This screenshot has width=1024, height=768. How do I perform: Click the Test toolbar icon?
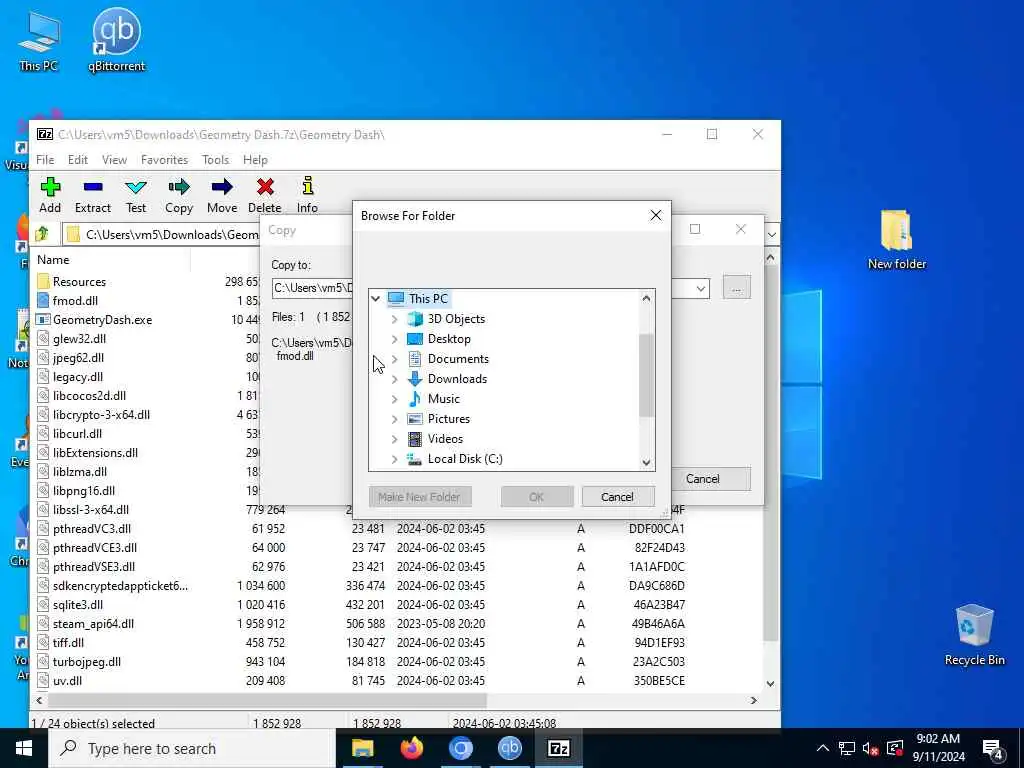click(x=136, y=187)
